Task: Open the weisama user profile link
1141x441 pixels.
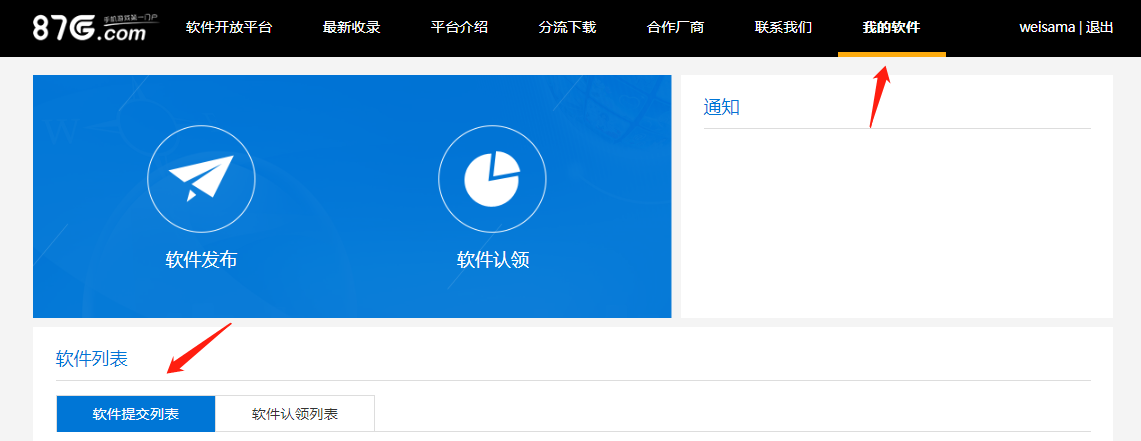Action: (1047, 28)
